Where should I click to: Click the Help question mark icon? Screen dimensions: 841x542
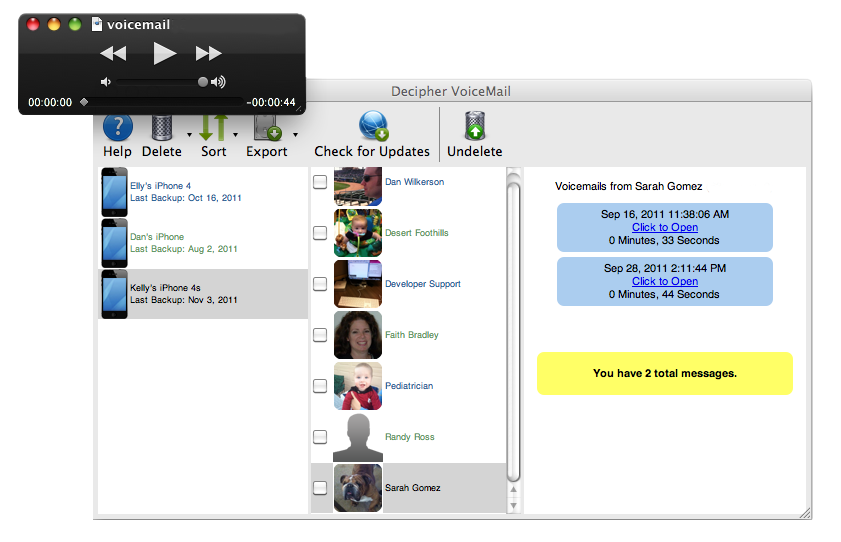pos(117,127)
